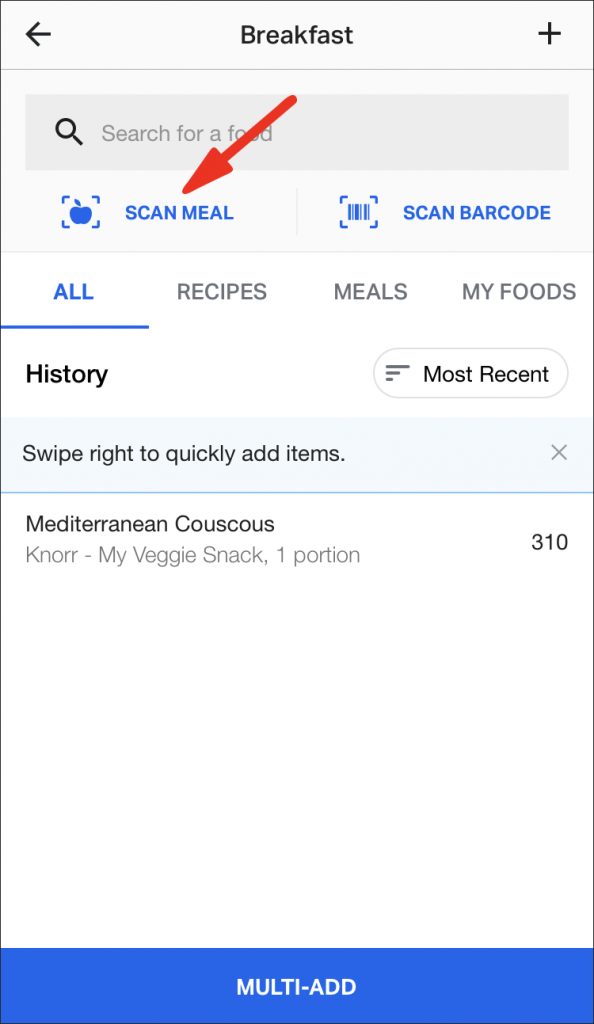Viewport: 594px width, 1024px height.
Task: Stay on the ALL tab by tapping it
Action: click(x=74, y=291)
